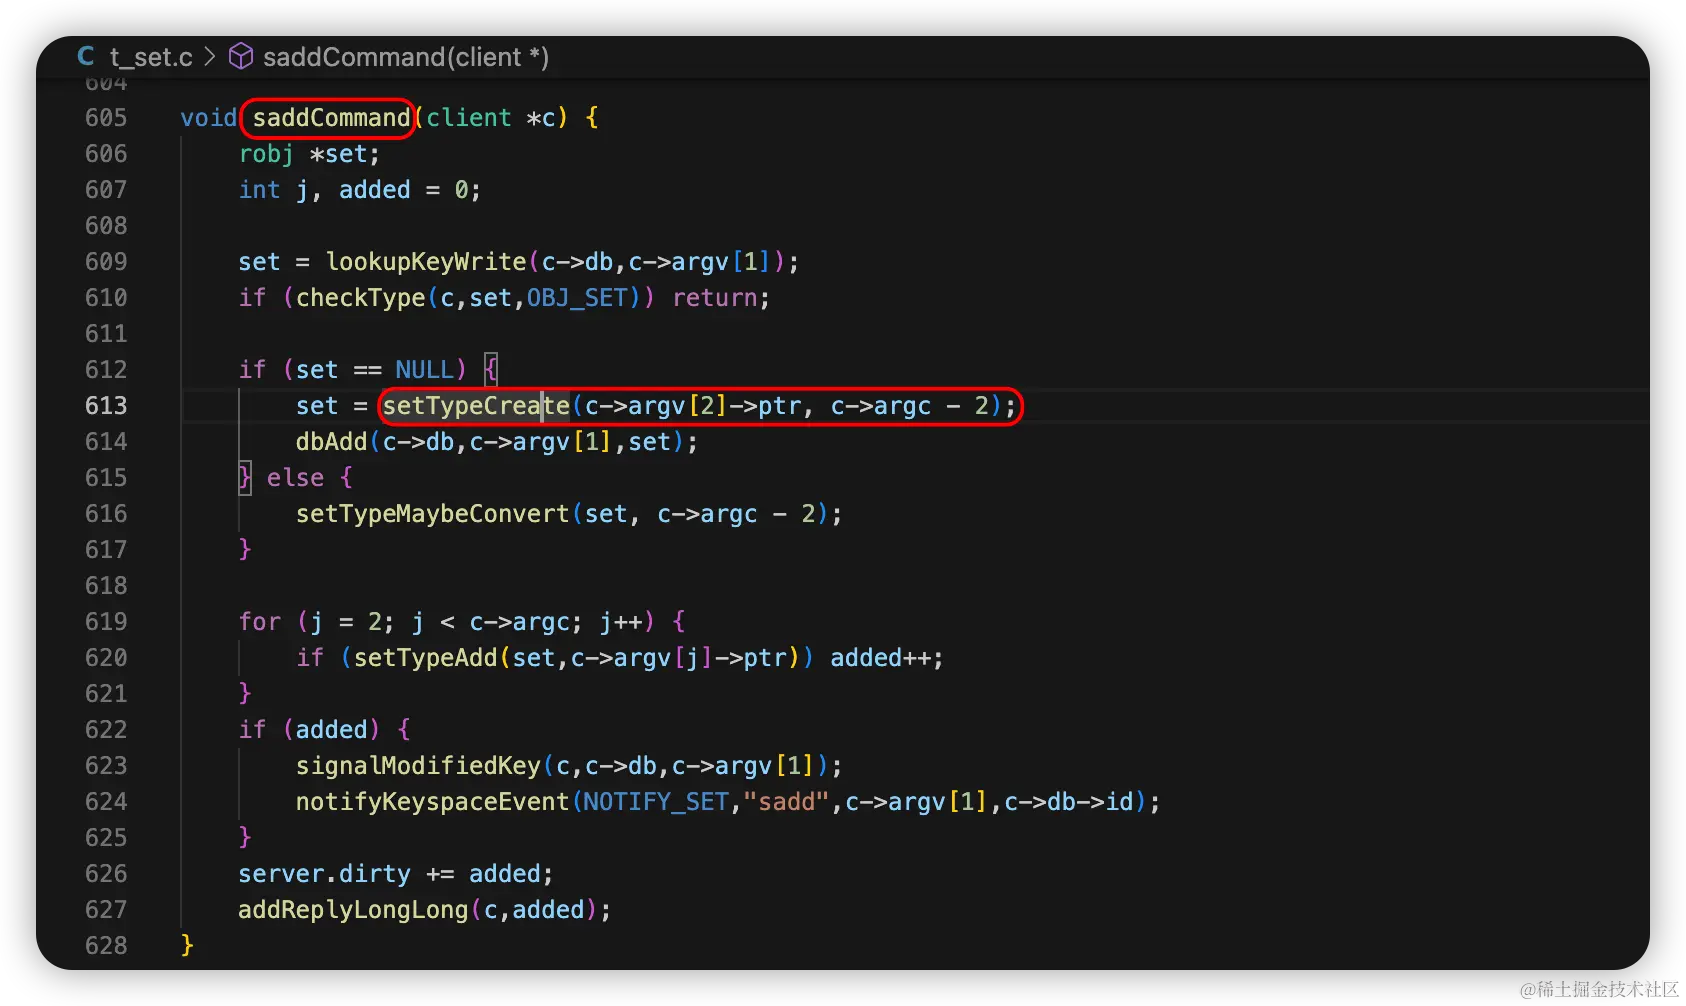Image resolution: width=1686 pixels, height=1006 pixels.
Task: Click line number 605 in gutter
Action: [106, 118]
